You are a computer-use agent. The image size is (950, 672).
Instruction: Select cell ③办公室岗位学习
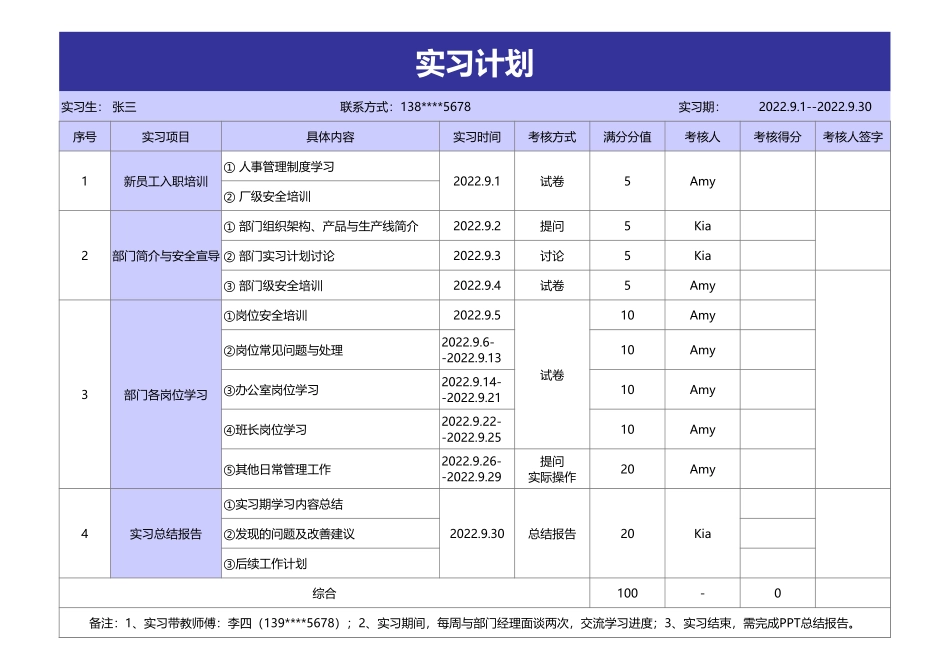(330, 390)
